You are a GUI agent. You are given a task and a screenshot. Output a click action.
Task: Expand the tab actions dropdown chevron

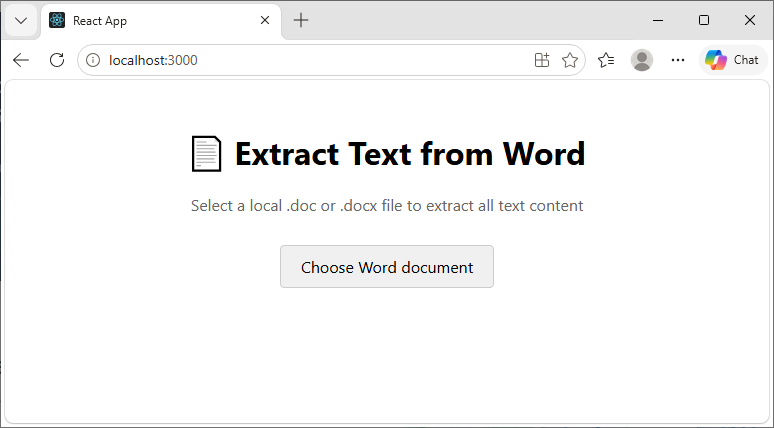pos(21,21)
